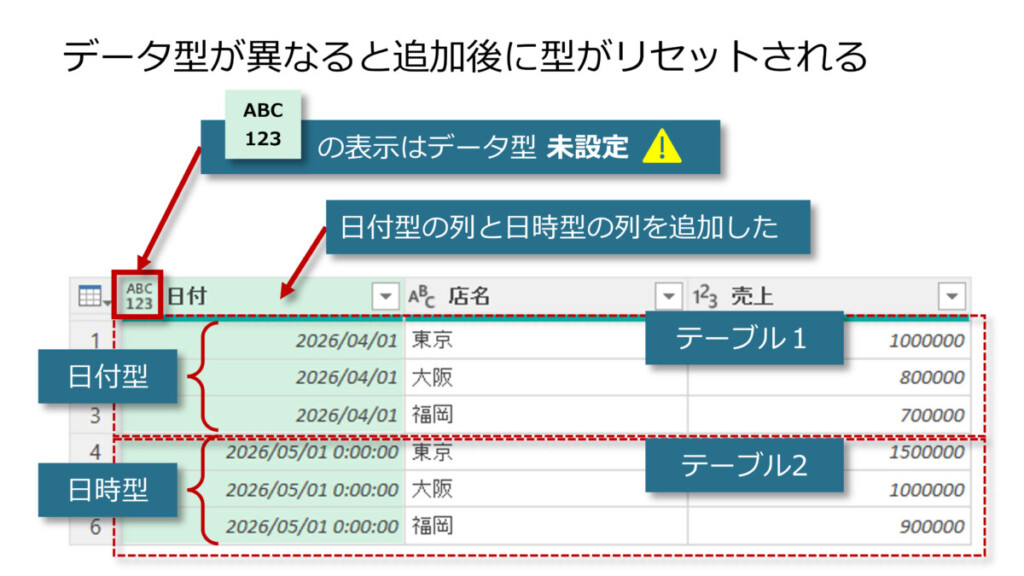The image size is (1024, 576).
Task: Open the 日付 column filter dropdown
Action: (x=385, y=296)
